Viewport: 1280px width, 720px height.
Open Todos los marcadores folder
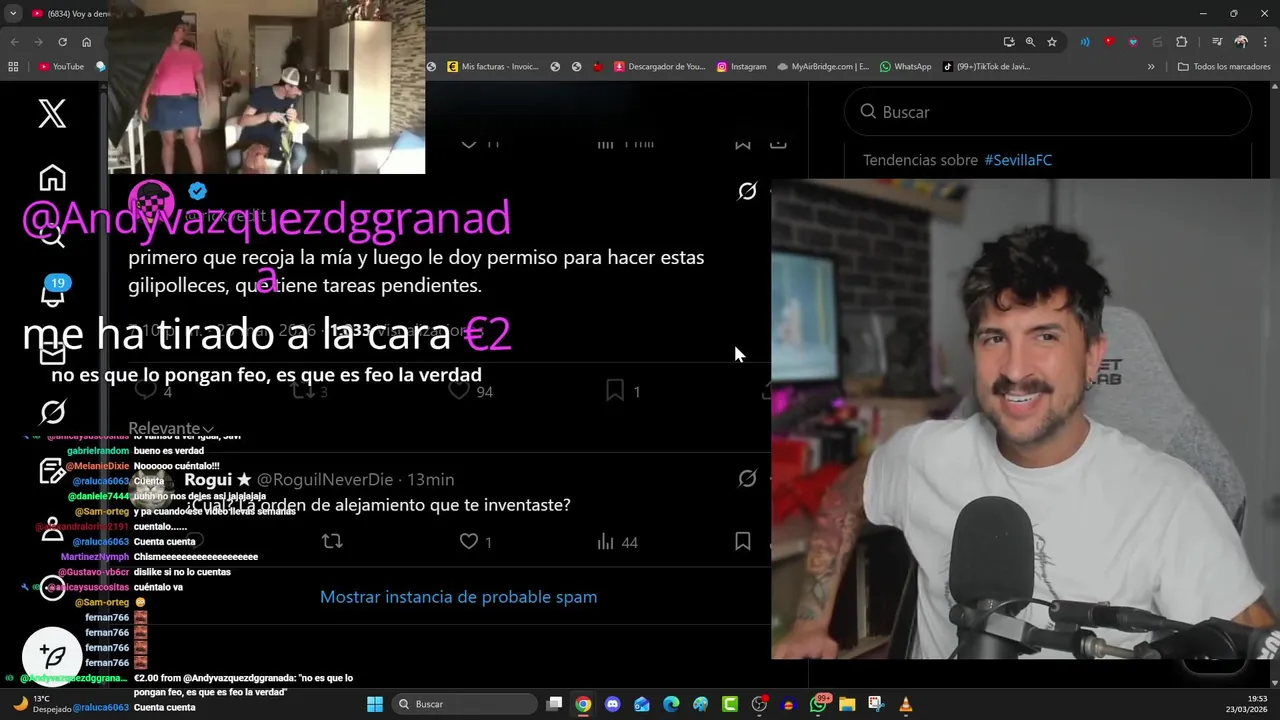coord(1224,67)
